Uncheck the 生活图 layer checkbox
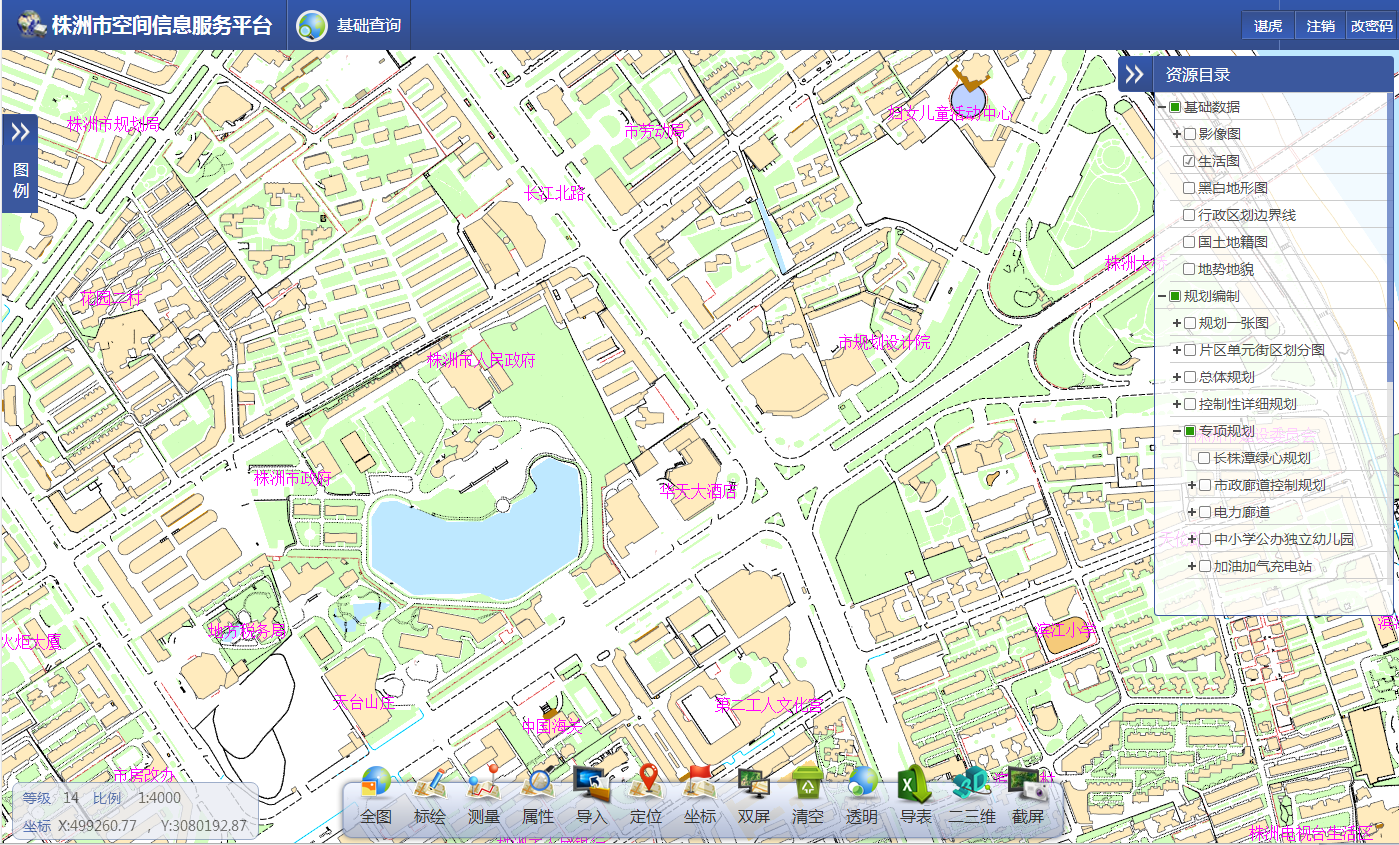 tap(1189, 161)
